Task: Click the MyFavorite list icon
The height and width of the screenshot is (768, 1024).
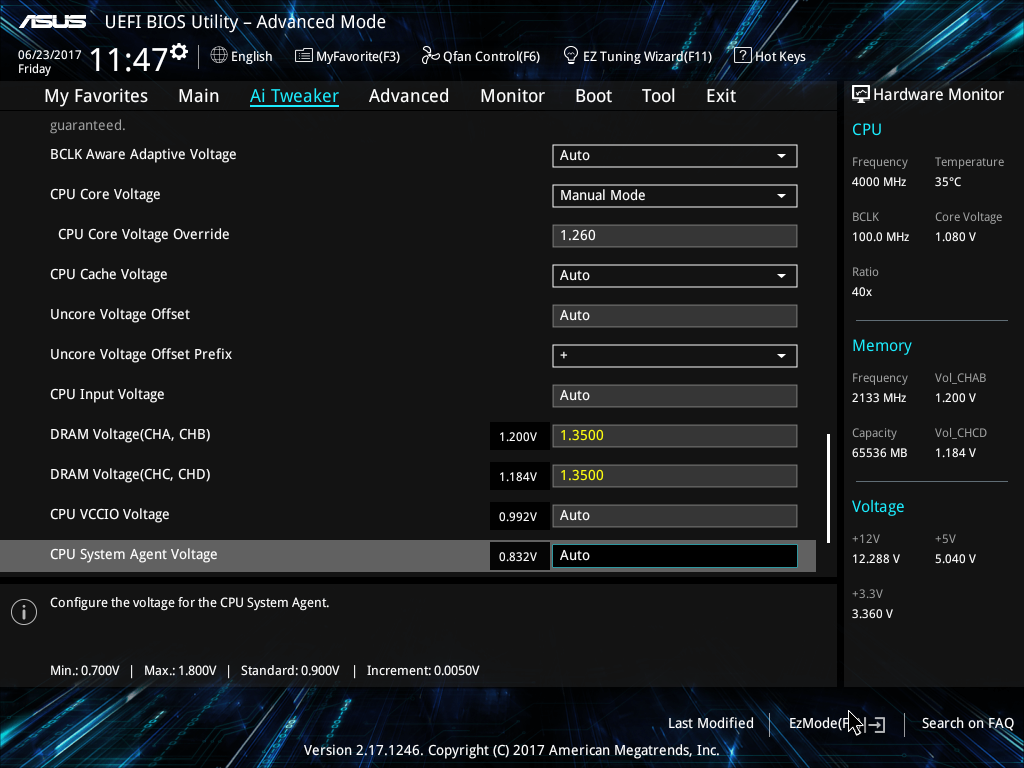Action: [x=304, y=56]
